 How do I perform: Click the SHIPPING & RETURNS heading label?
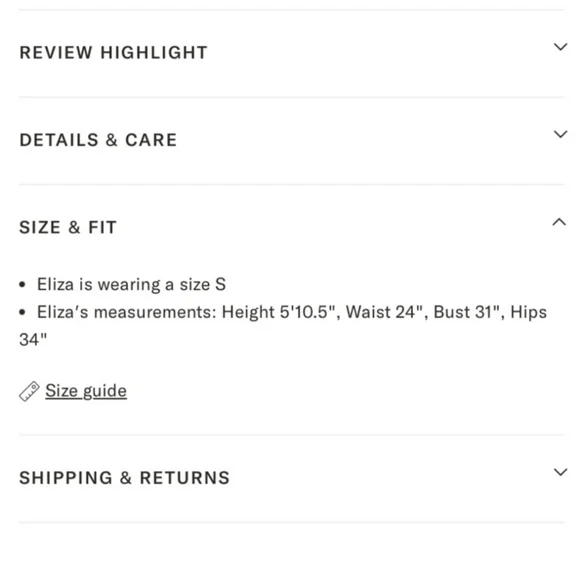[x=124, y=478]
